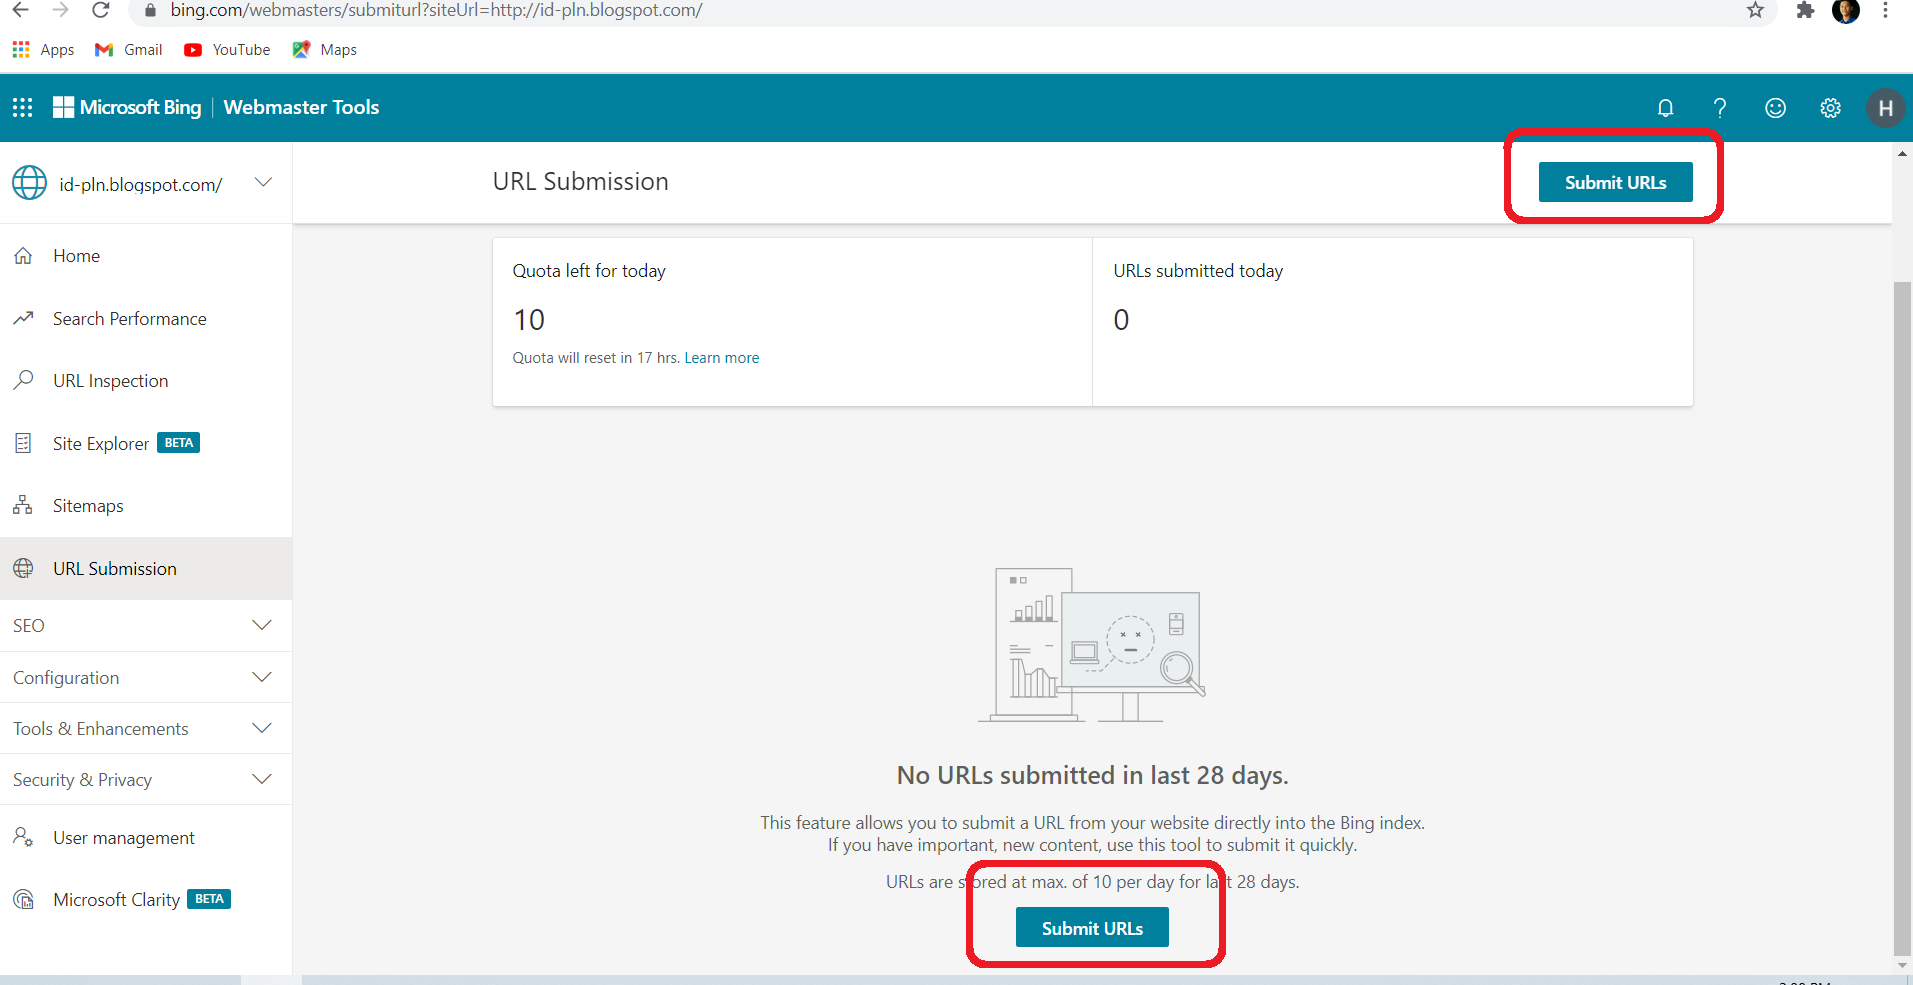Open the Apps bookmark shortcut
This screenshot has height=985, width=1913.
43,49
